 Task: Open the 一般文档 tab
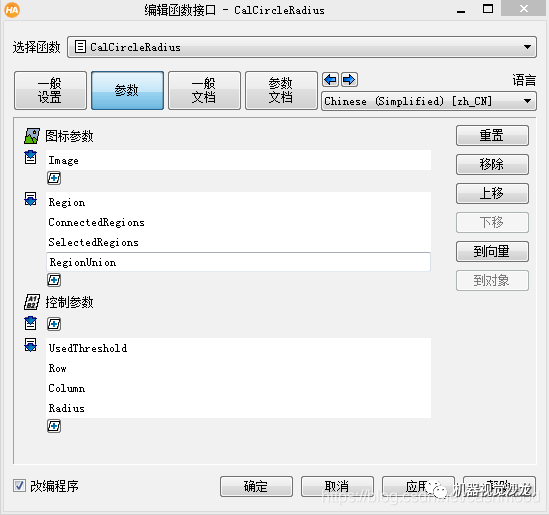click(x=204, y=91)
